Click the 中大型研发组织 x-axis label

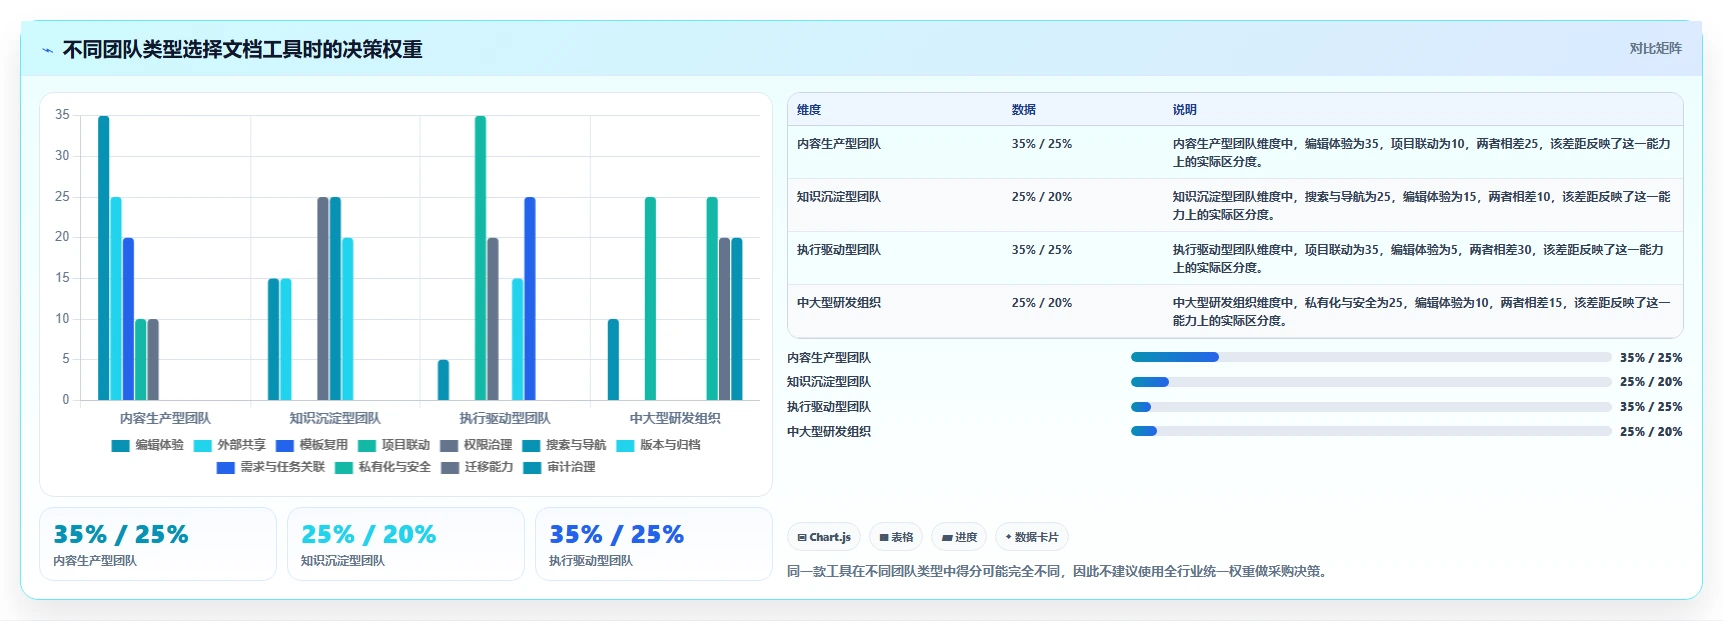675,418
